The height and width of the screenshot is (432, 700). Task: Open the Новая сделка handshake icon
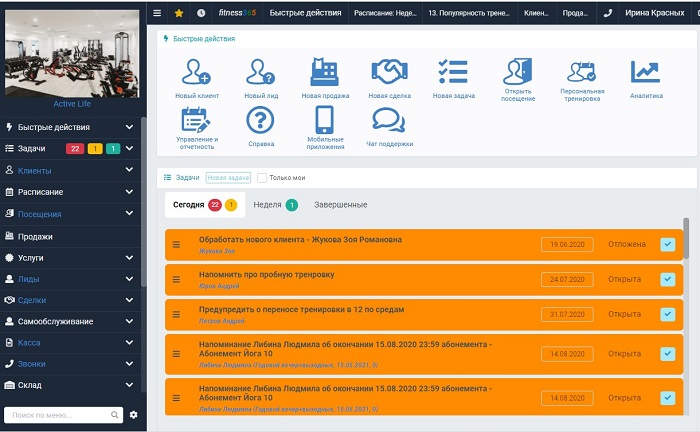[x=389, y=71]
